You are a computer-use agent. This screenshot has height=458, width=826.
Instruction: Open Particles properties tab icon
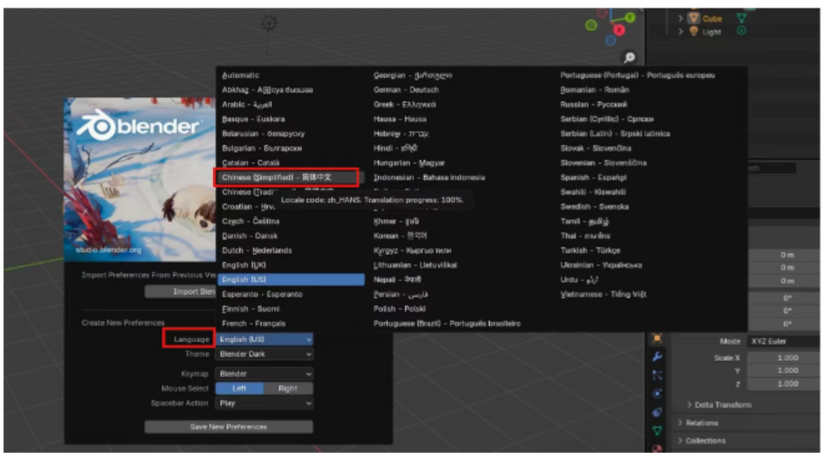pos(657,376)
